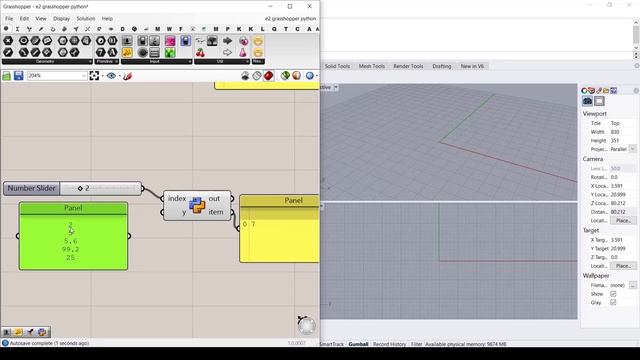Open the Display menu in Grasshopper
Viewport: 640px width, 360px height.
coord(61,19)
